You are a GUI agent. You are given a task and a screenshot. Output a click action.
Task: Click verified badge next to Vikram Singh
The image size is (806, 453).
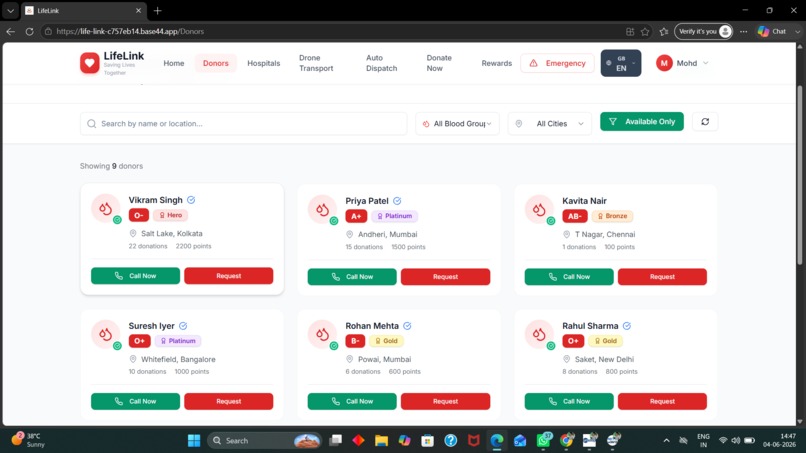click(x=191, y=200)
